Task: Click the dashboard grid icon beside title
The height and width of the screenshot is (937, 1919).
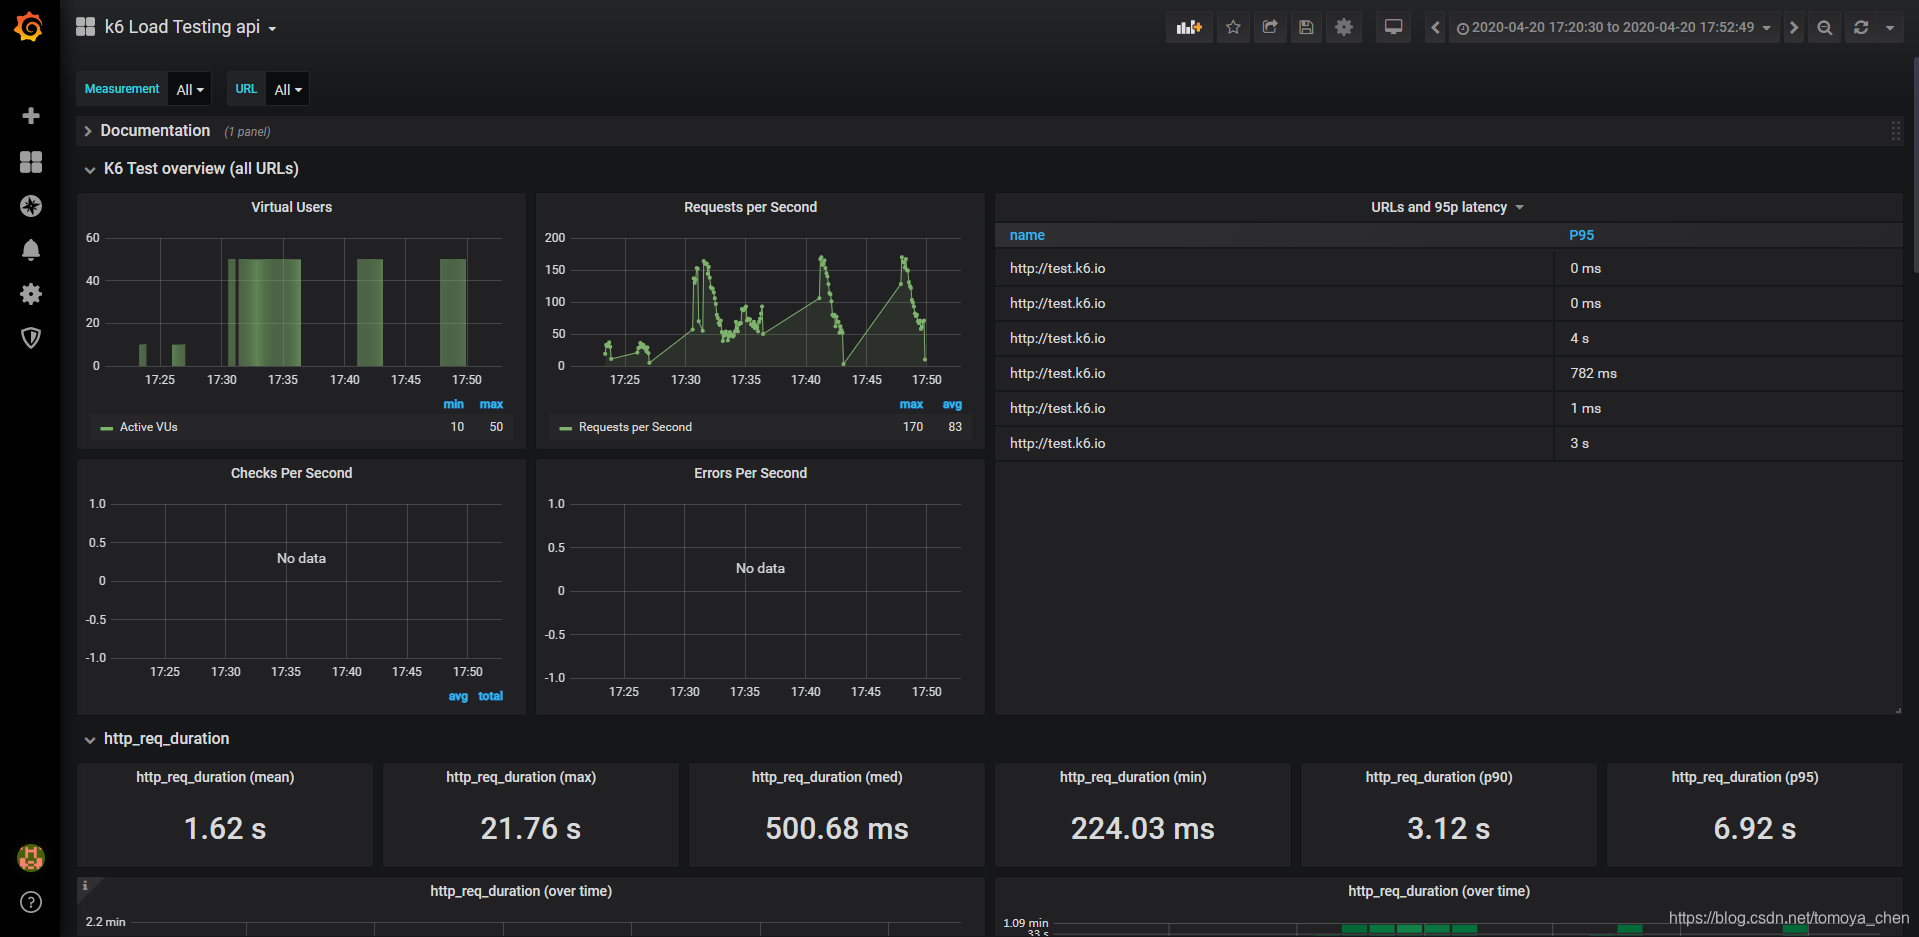Action: [x=86, y=27]
